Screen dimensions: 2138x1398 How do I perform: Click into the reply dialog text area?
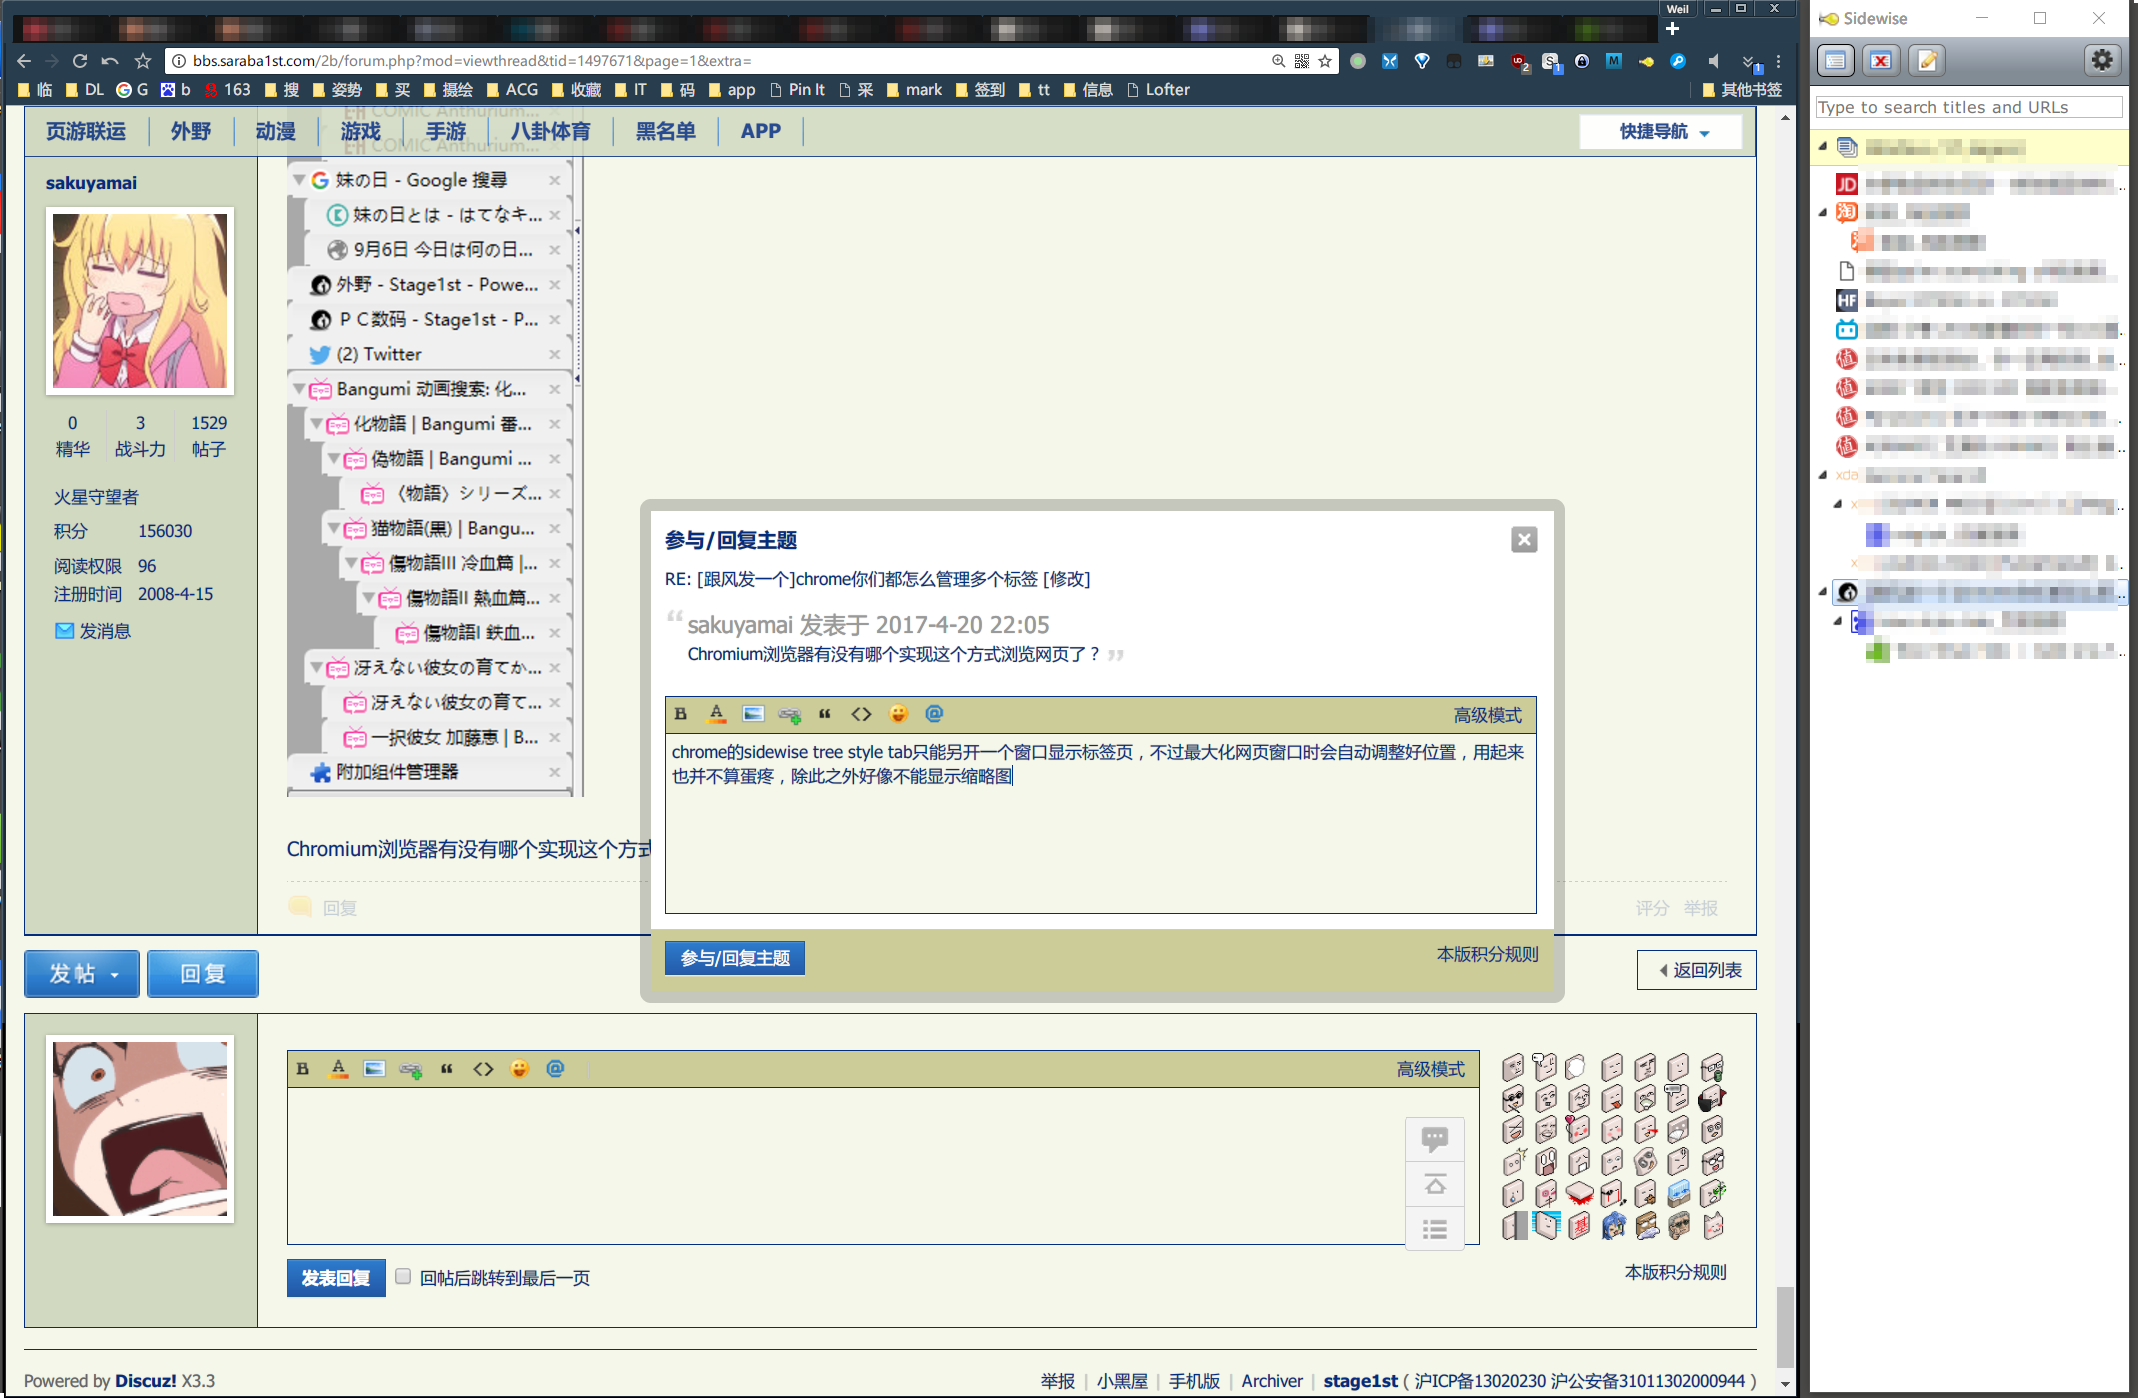(1101, 824)
